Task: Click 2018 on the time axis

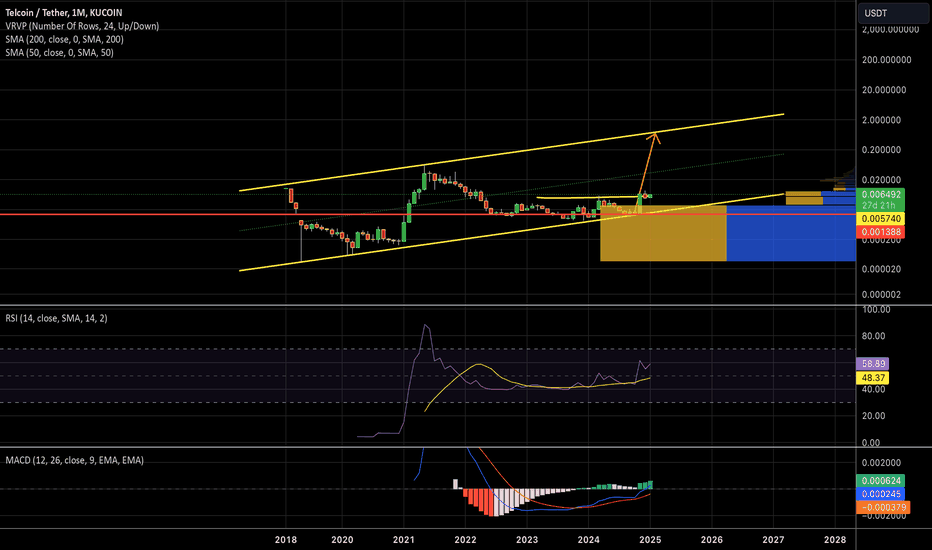Action: click(x=285, y=540)
